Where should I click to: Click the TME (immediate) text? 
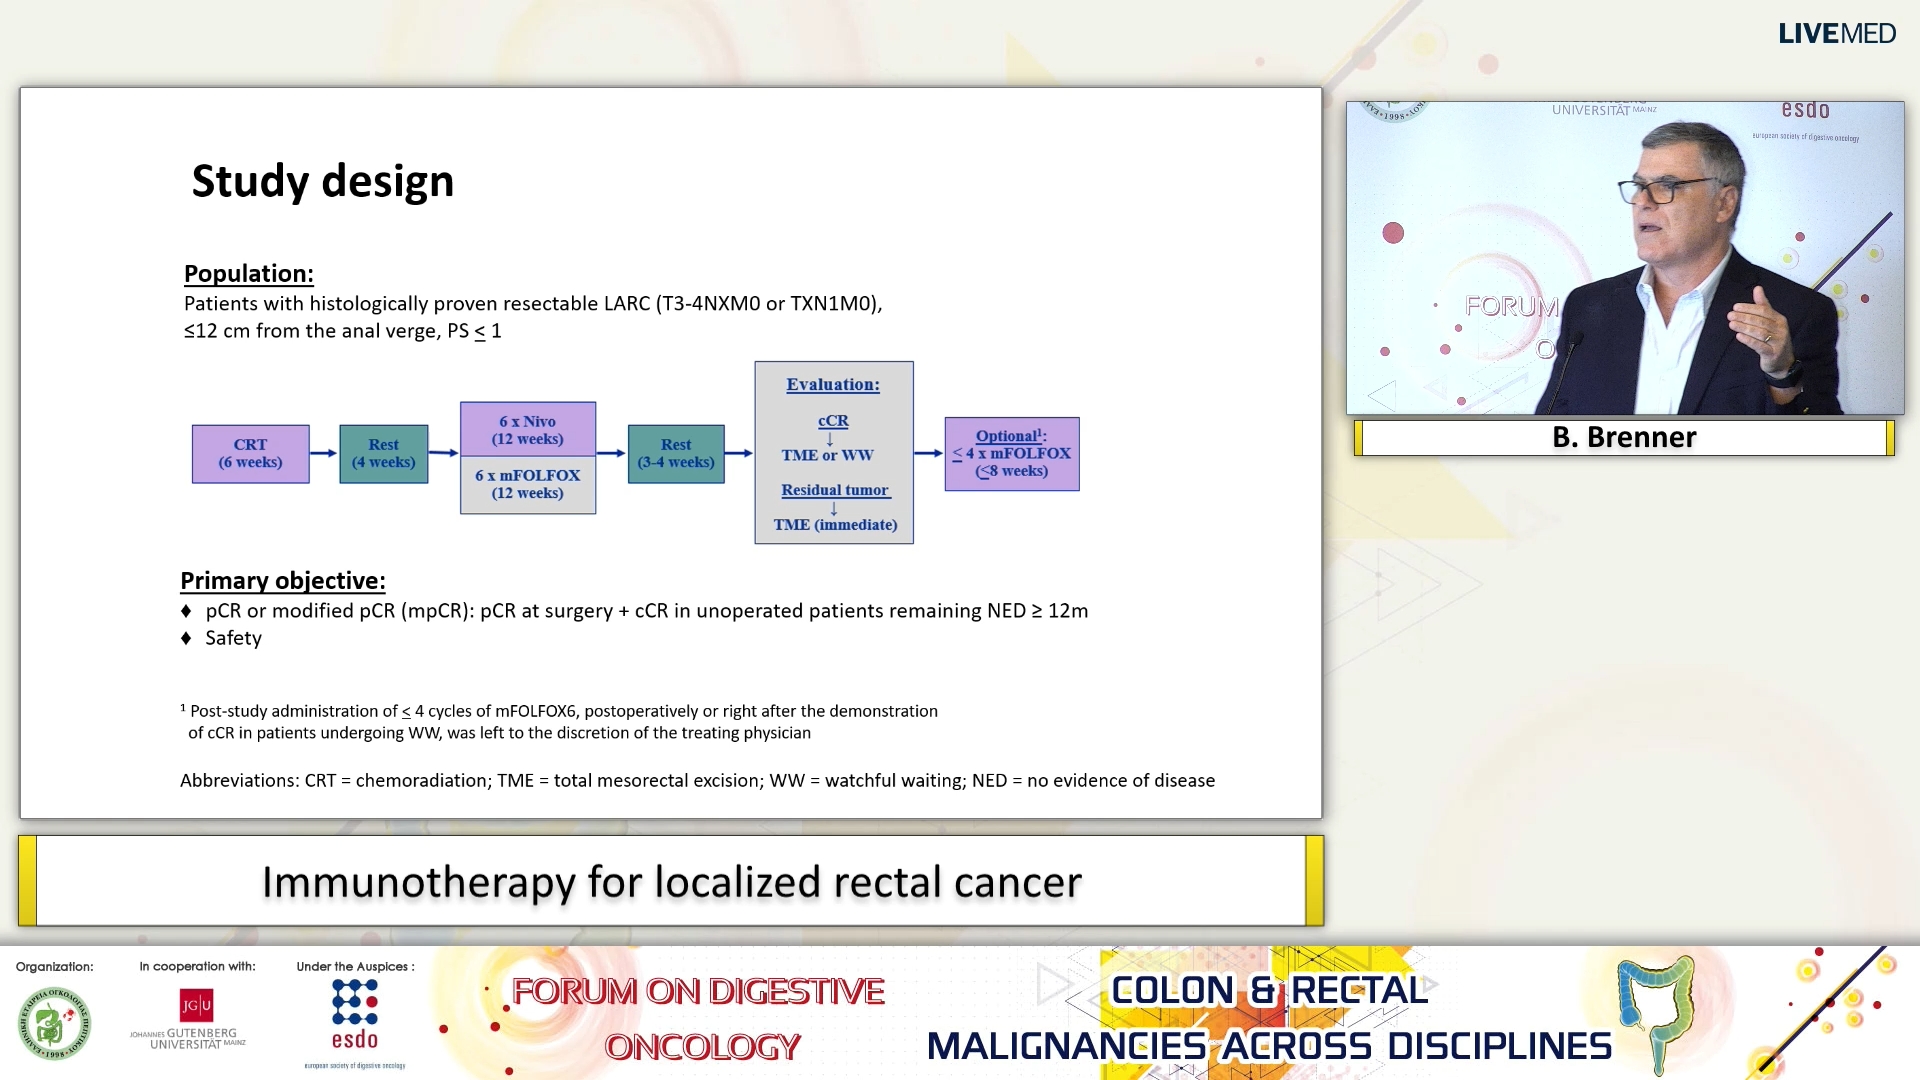[x=835, y=525]
